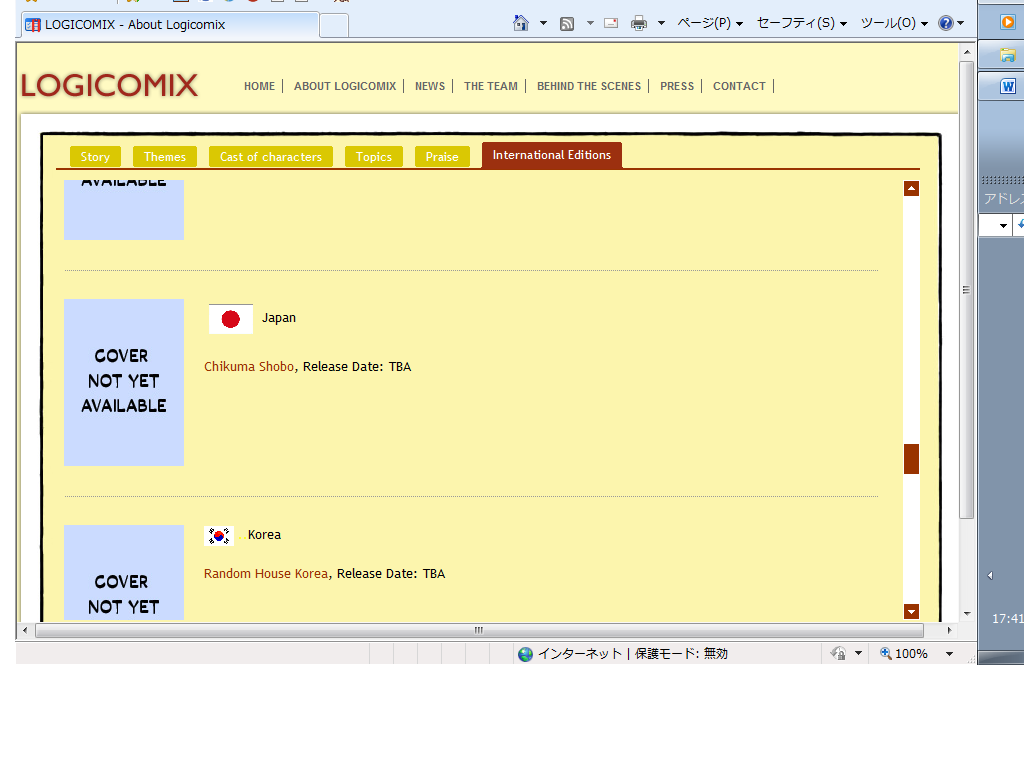Click the browser vertical scrollbar thumb
The width and height of the screenshot is (1024, 768).
[967, 290]
